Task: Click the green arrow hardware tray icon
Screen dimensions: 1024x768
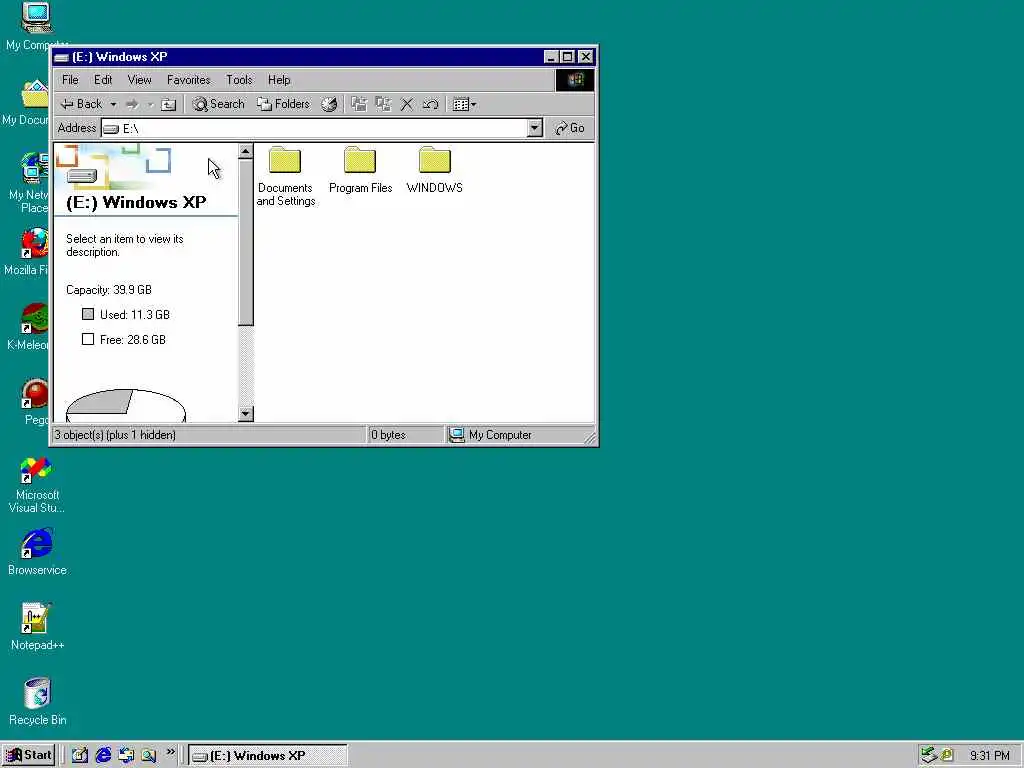Action: pyautogui.click(x=929, y=756)
